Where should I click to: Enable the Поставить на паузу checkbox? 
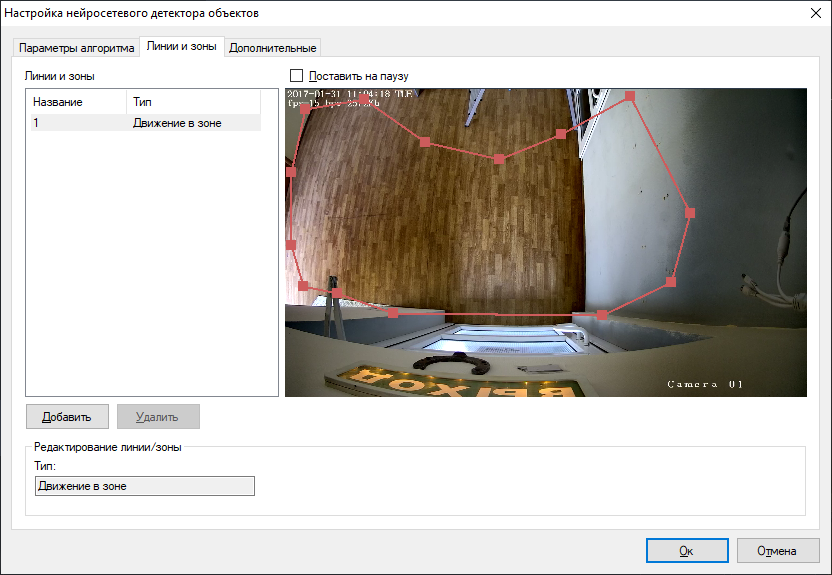[296, 76]
